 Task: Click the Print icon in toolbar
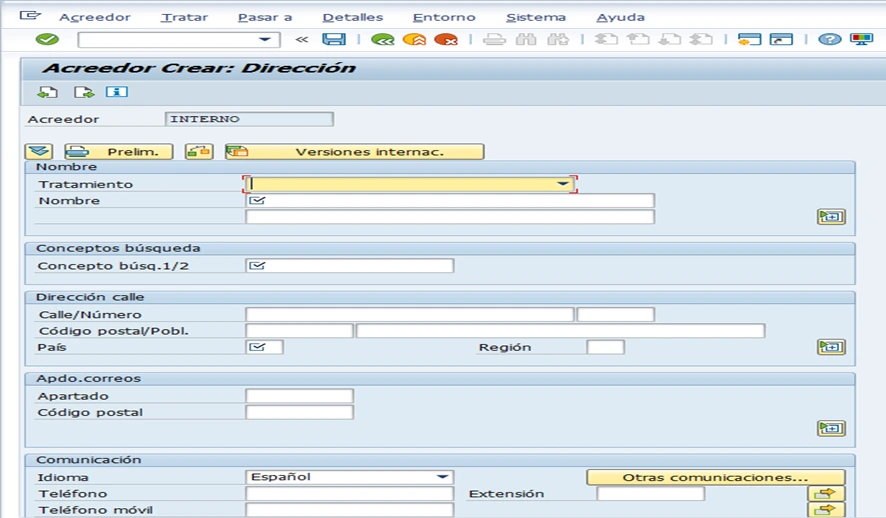coord(494,40)
